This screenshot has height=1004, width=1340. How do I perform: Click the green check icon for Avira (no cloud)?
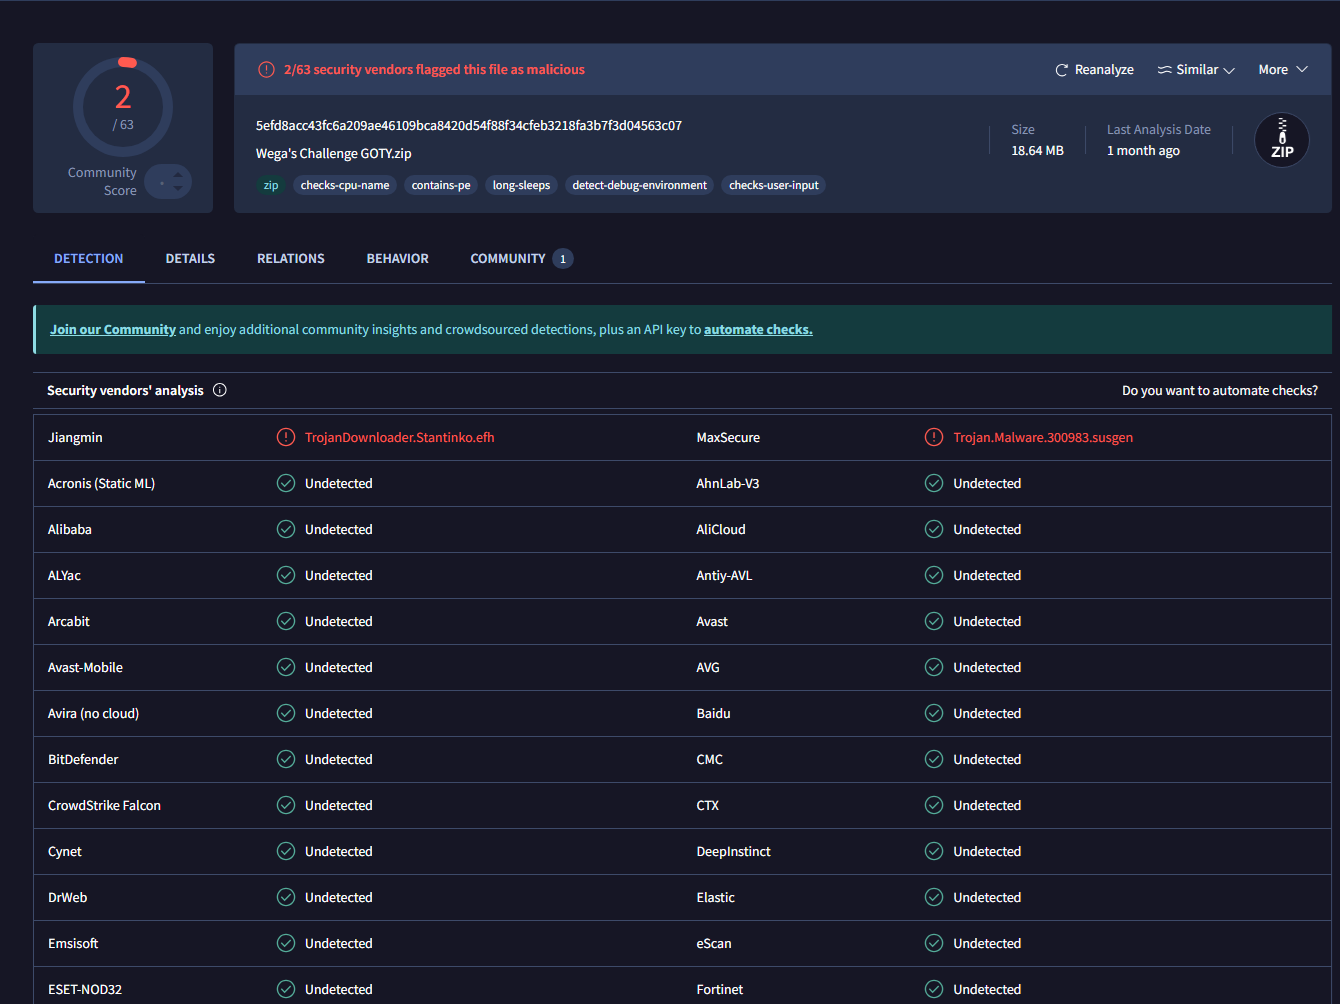286,713
